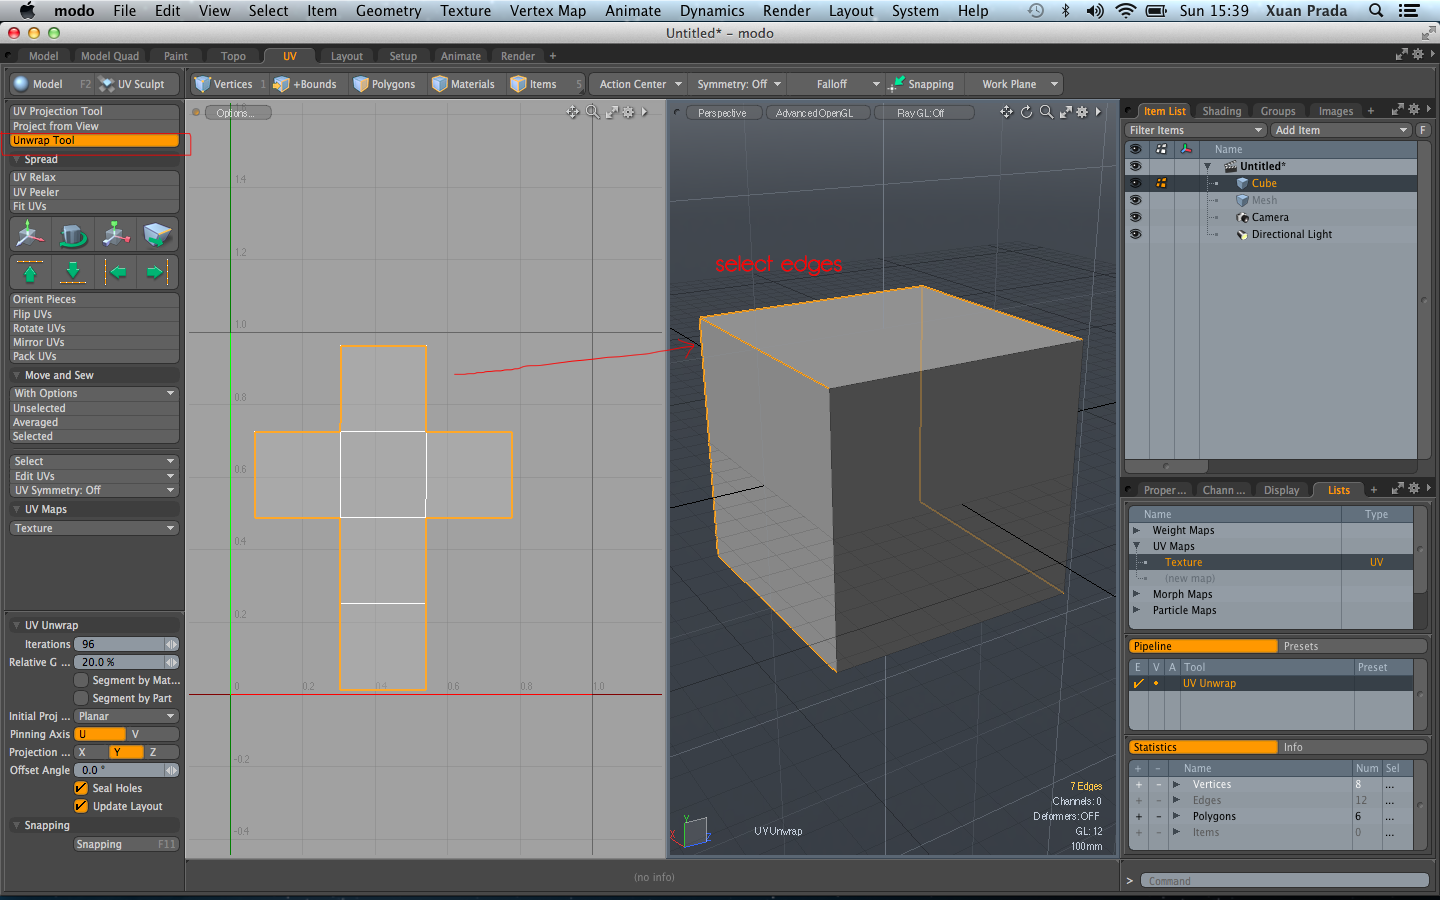Click the Pack UVs button
The height and width of the screenshot is (900, 1440).
95,356
